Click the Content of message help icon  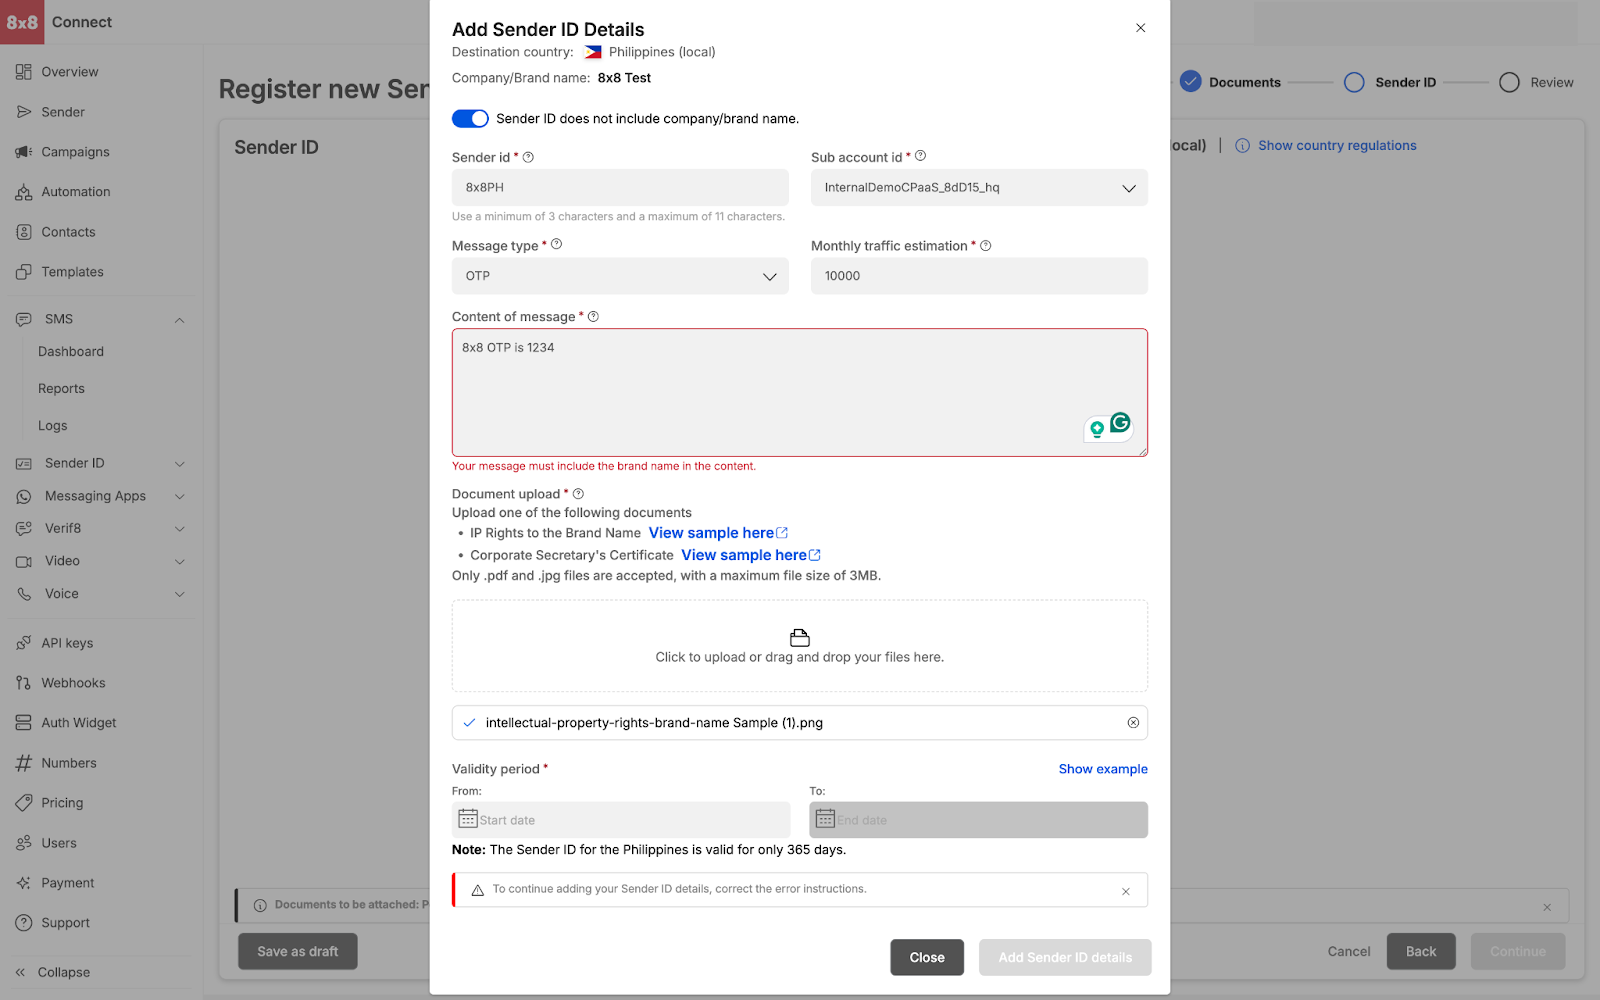click(593, 317)
